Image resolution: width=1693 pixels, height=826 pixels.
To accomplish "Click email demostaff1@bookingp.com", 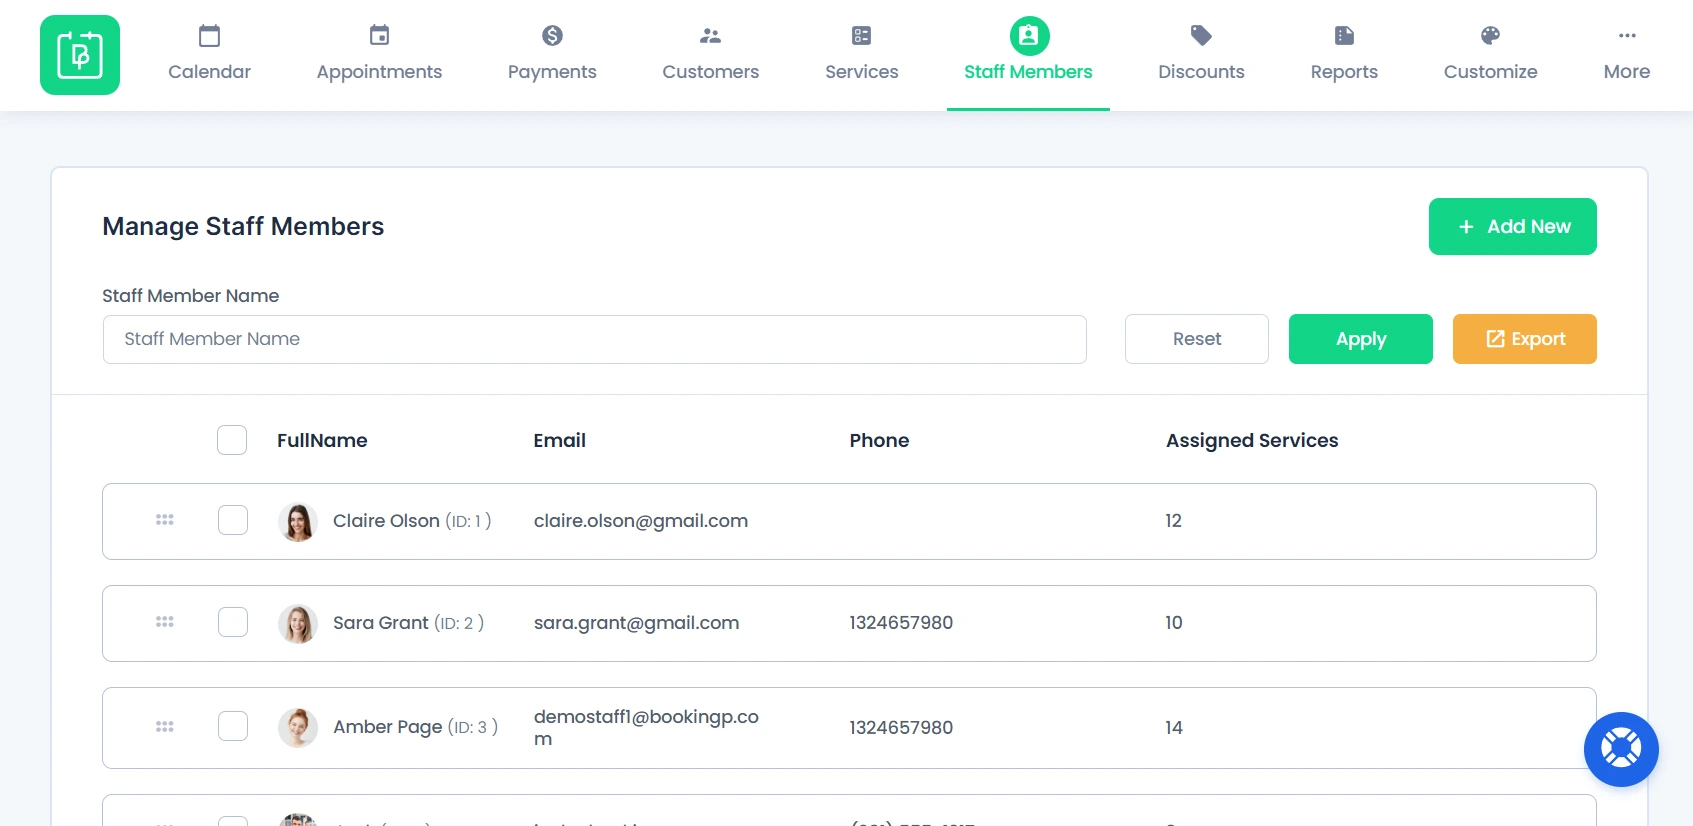I will click(647, 728).
